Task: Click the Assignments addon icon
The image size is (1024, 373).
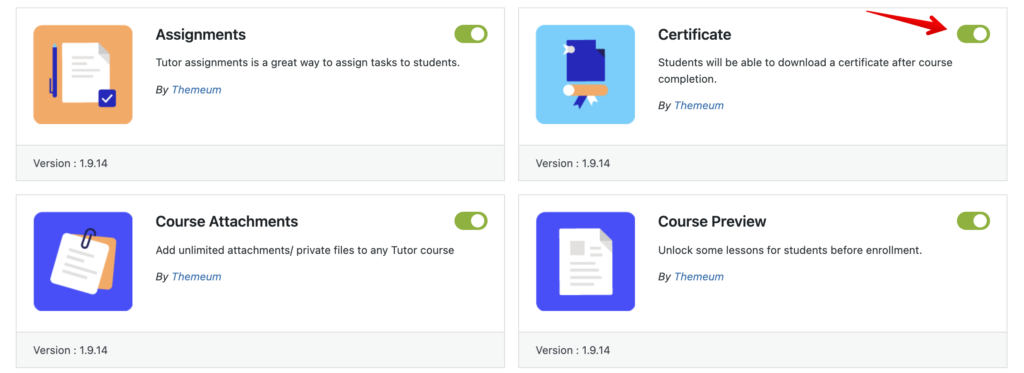Action: click(83, 74)
